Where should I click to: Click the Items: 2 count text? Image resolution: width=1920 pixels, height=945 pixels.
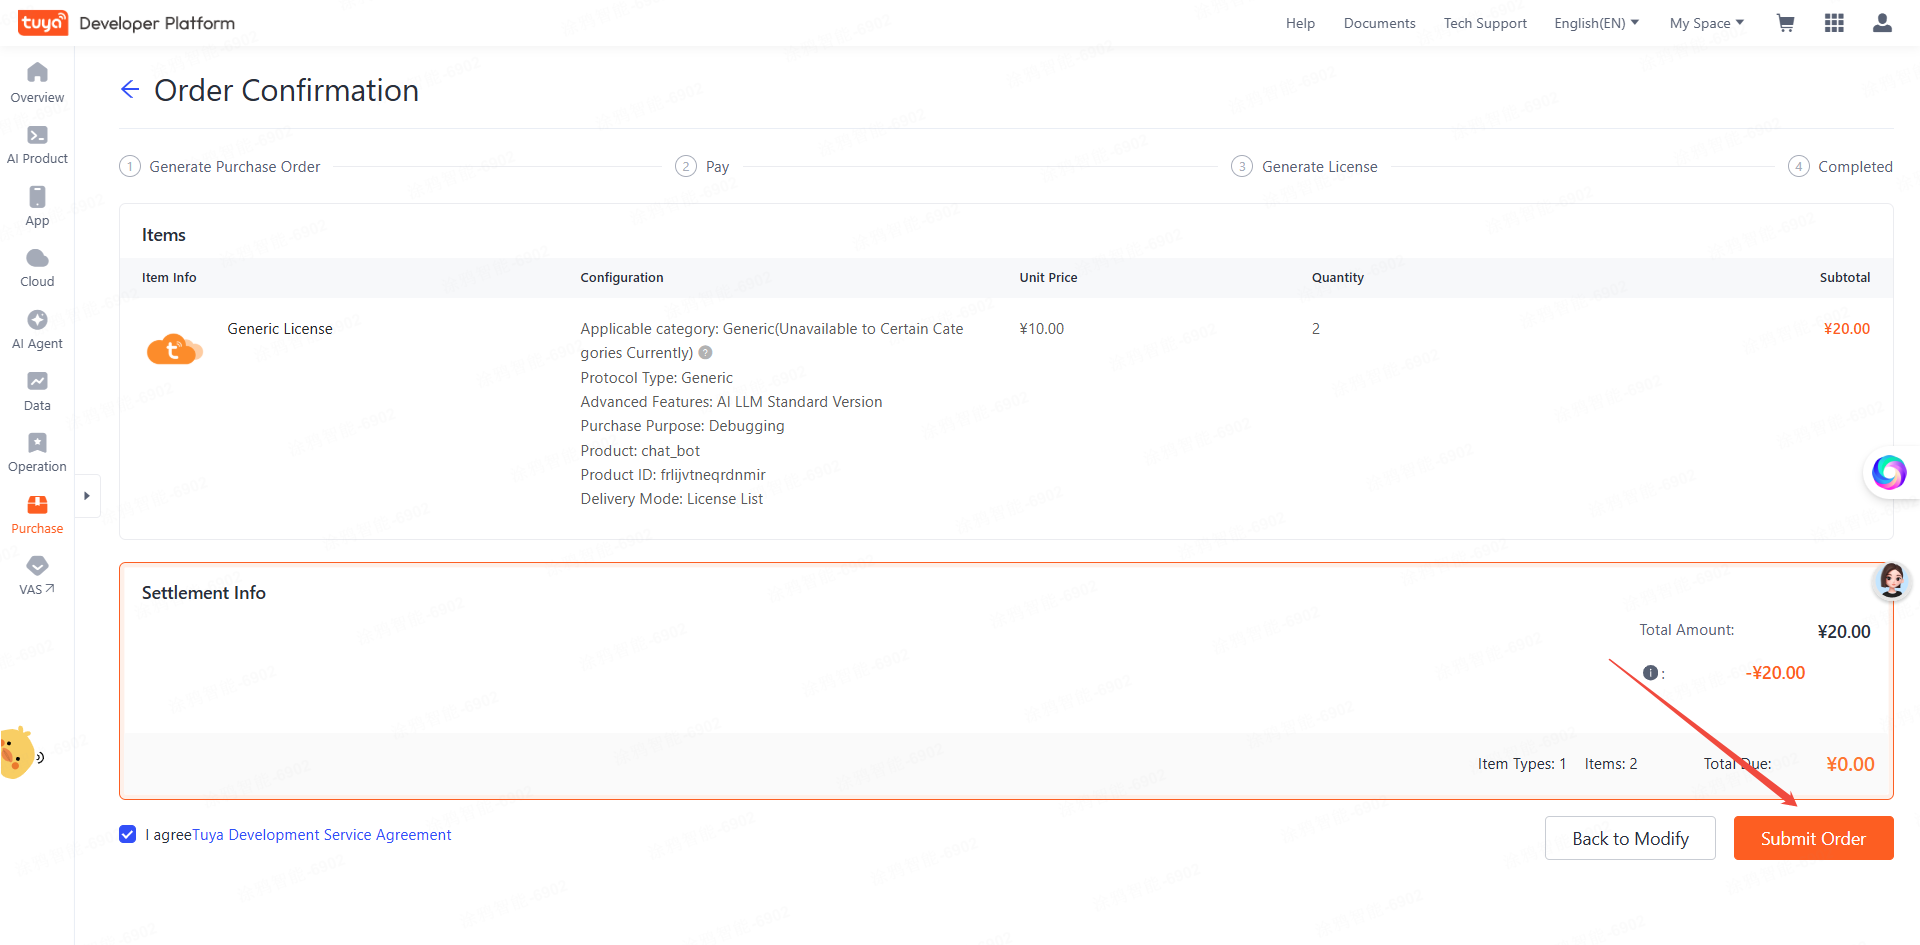point(1611,764)
